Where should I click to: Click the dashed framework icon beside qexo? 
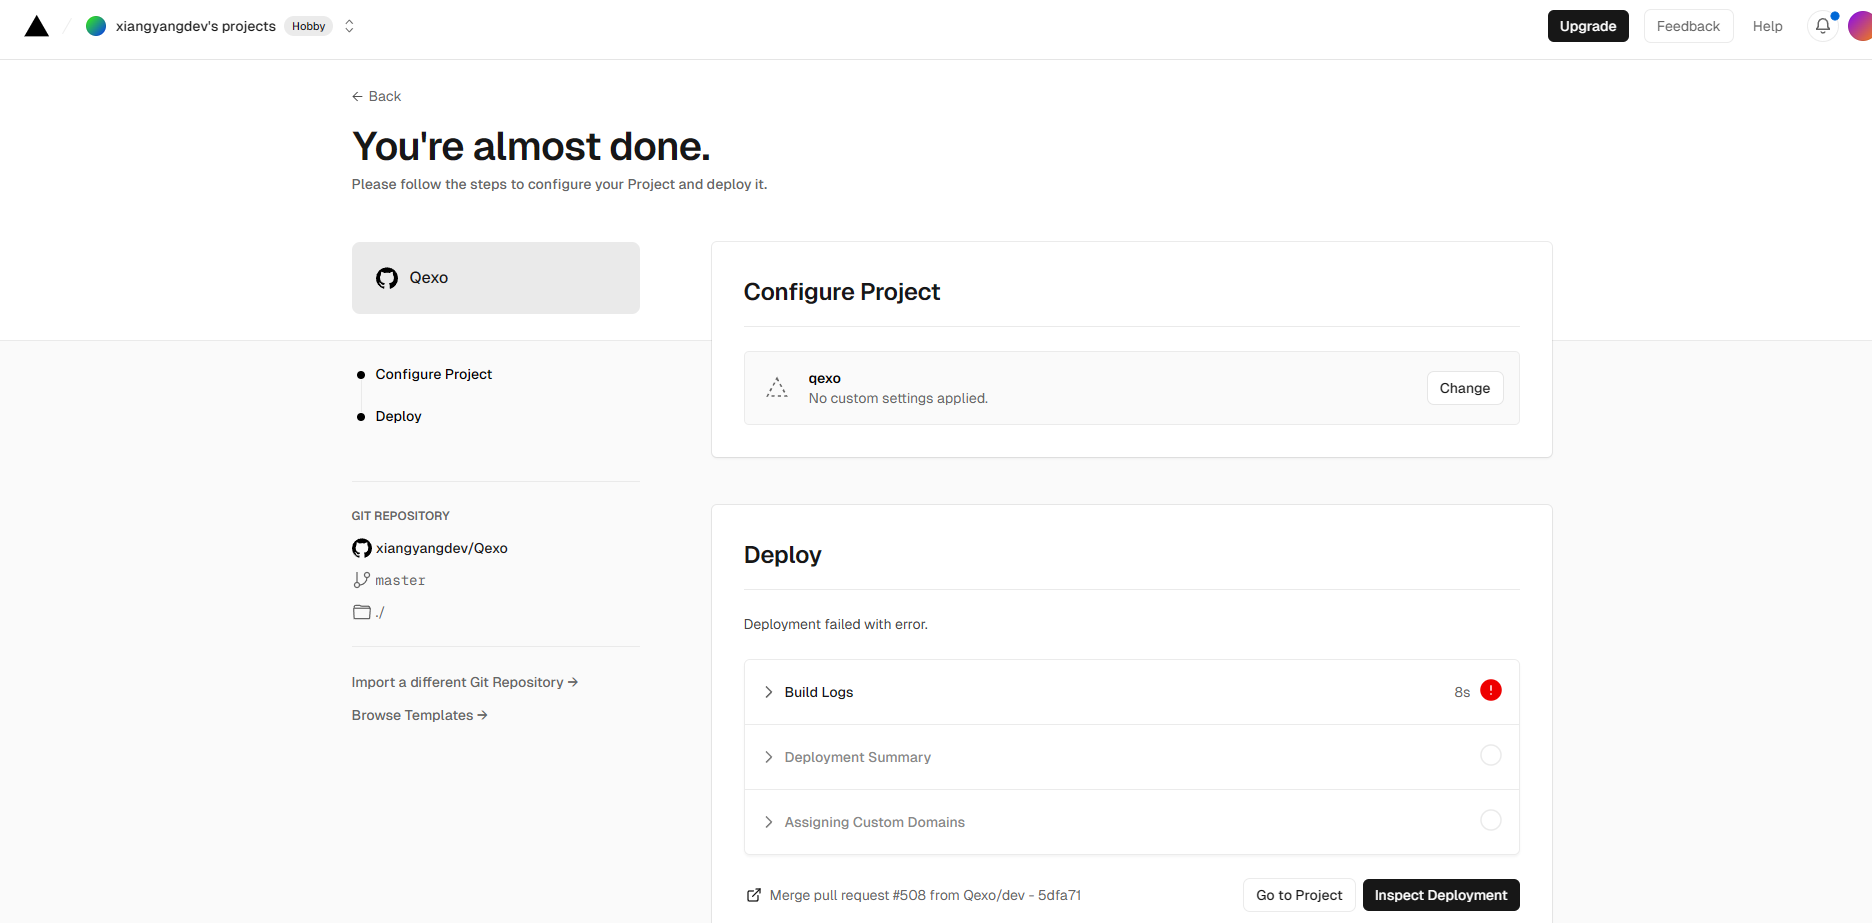click(777, 388)
